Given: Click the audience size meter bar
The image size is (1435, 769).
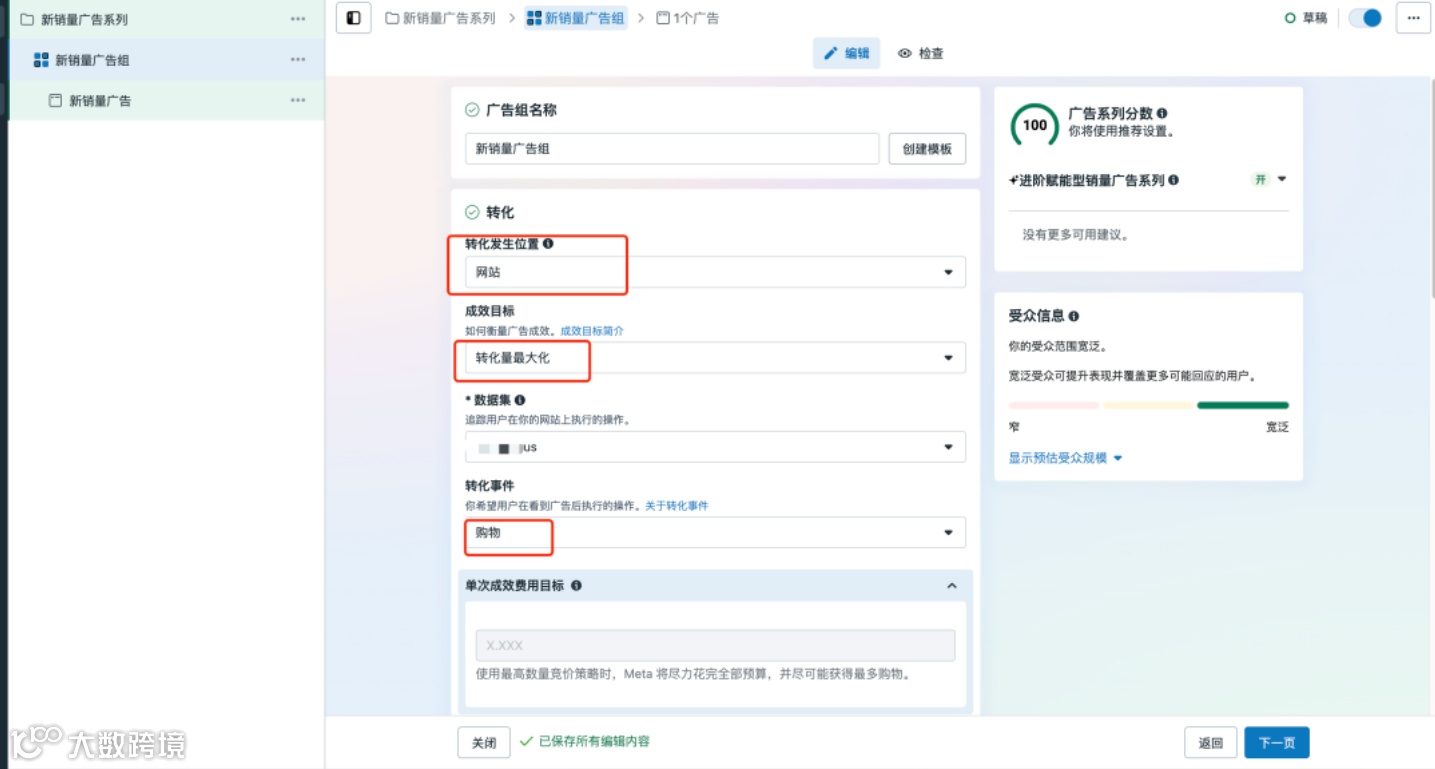Looking at the screenshot, I should coord(1149,405).
